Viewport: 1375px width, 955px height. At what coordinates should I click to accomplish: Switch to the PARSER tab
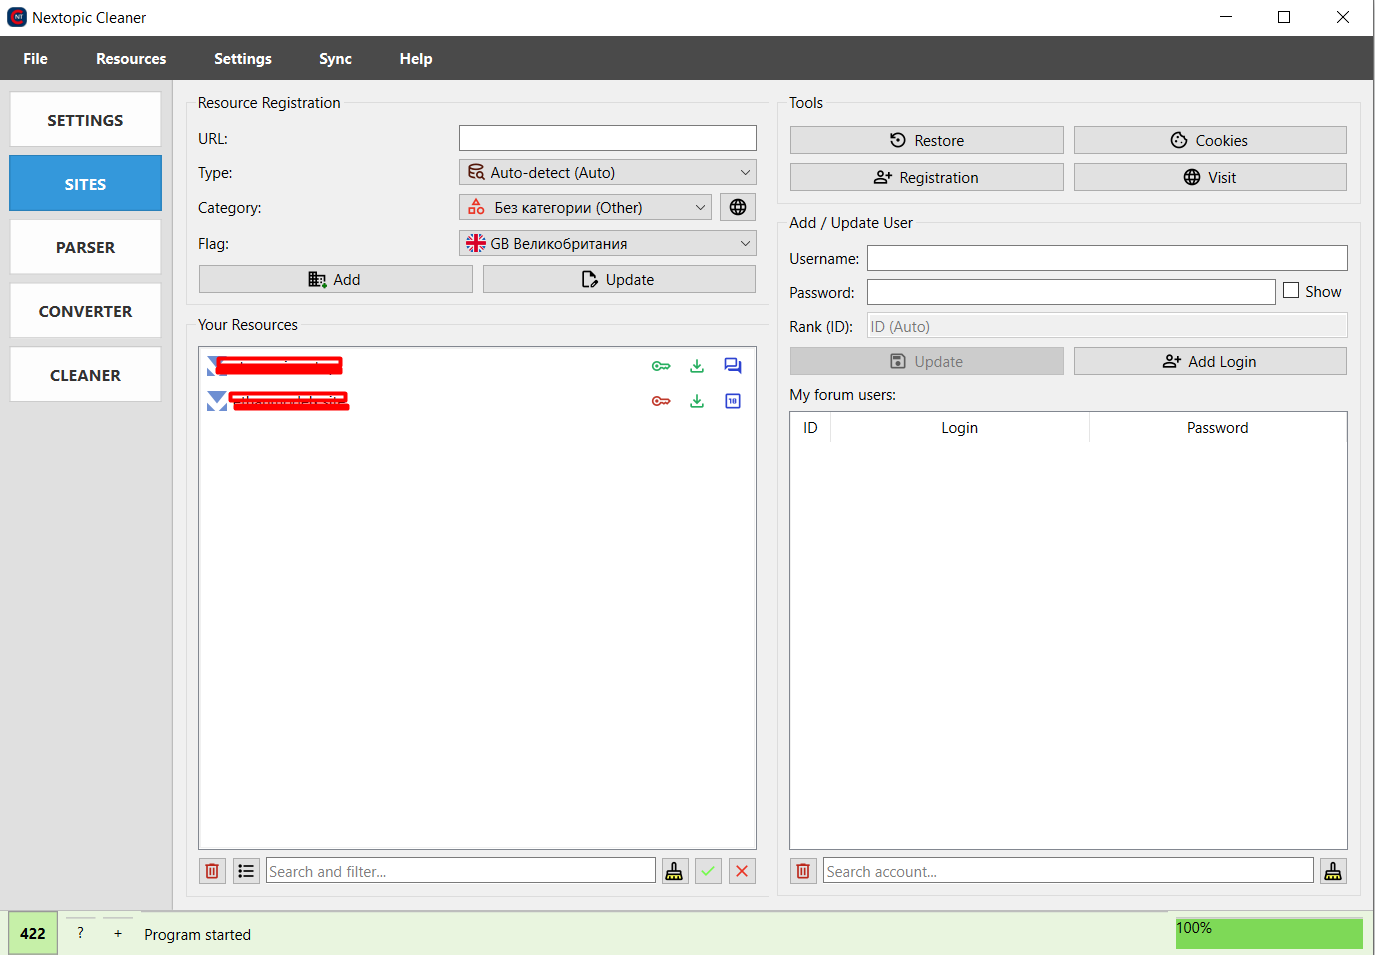click(85, 247)
